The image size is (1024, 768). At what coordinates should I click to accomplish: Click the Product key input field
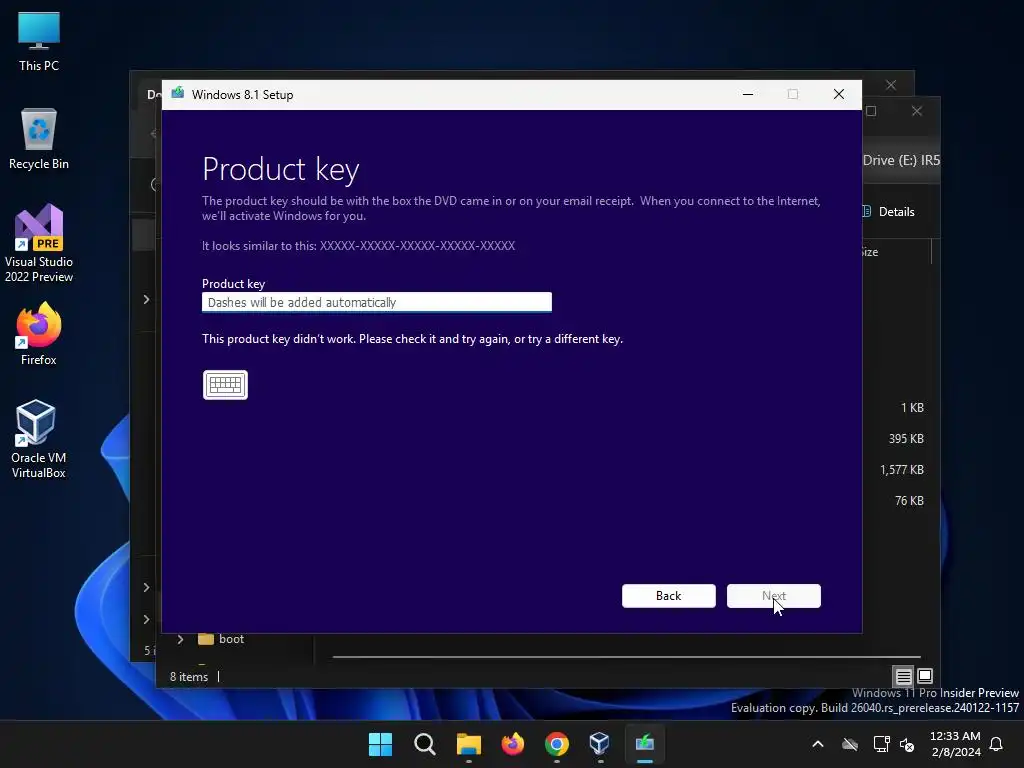(377, 302)
